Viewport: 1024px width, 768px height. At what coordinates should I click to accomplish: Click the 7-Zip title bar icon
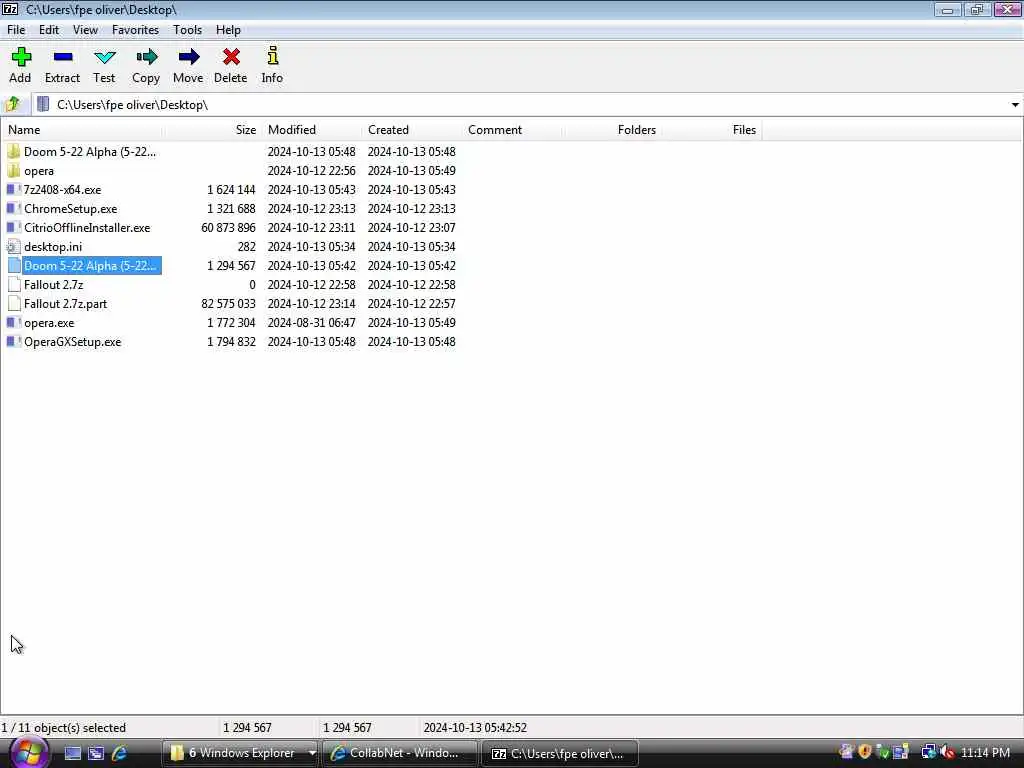[10, 9]
